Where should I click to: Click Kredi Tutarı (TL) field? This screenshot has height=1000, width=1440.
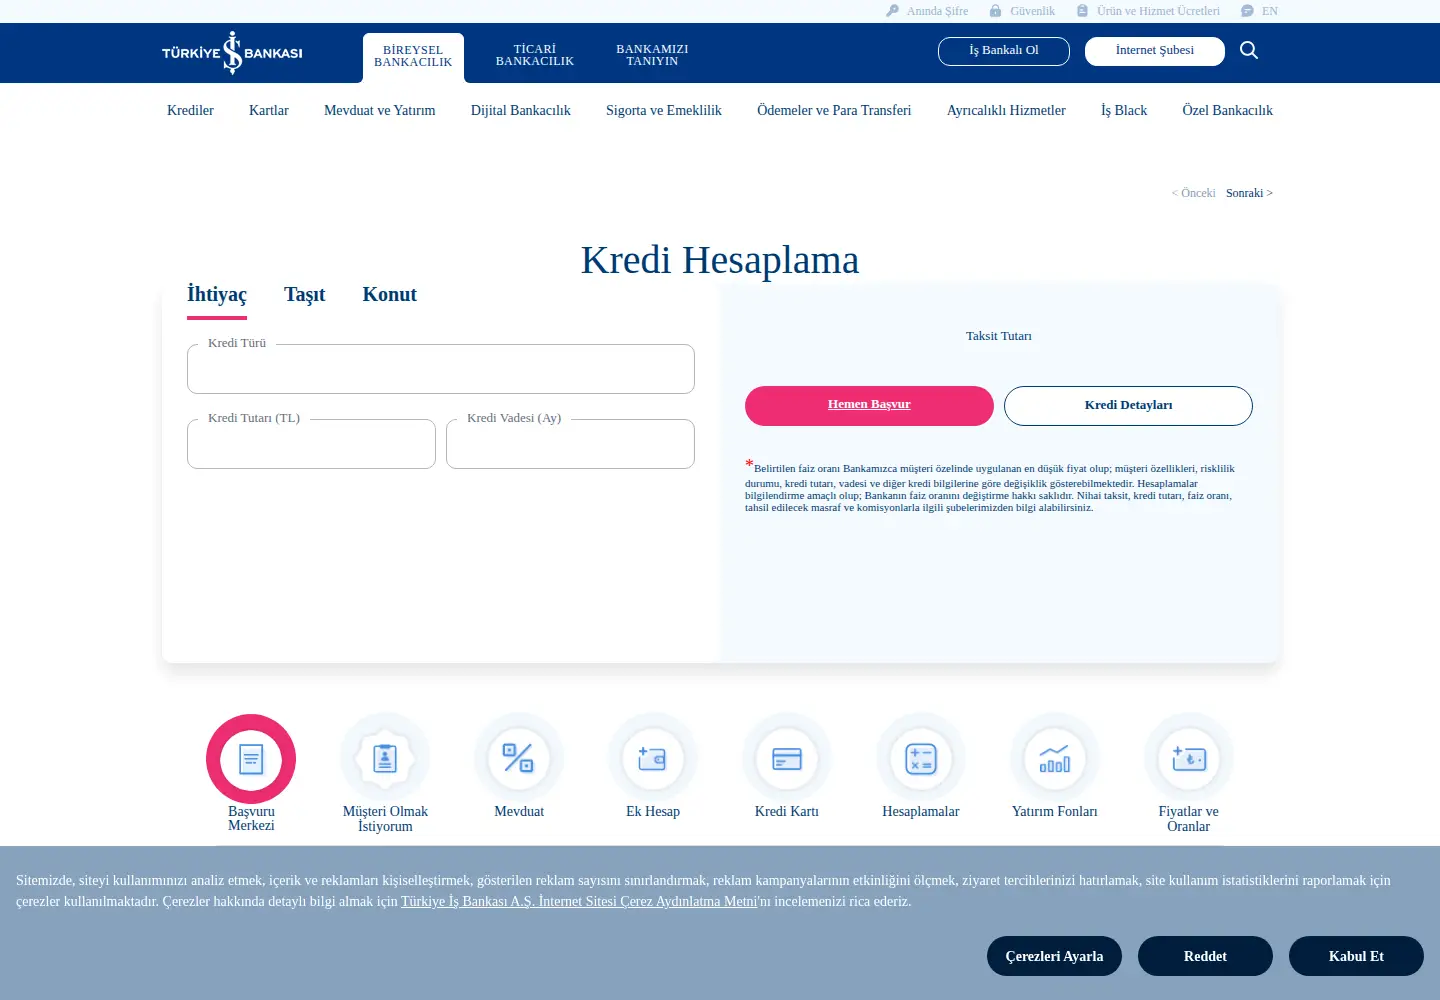pos(311,444)
